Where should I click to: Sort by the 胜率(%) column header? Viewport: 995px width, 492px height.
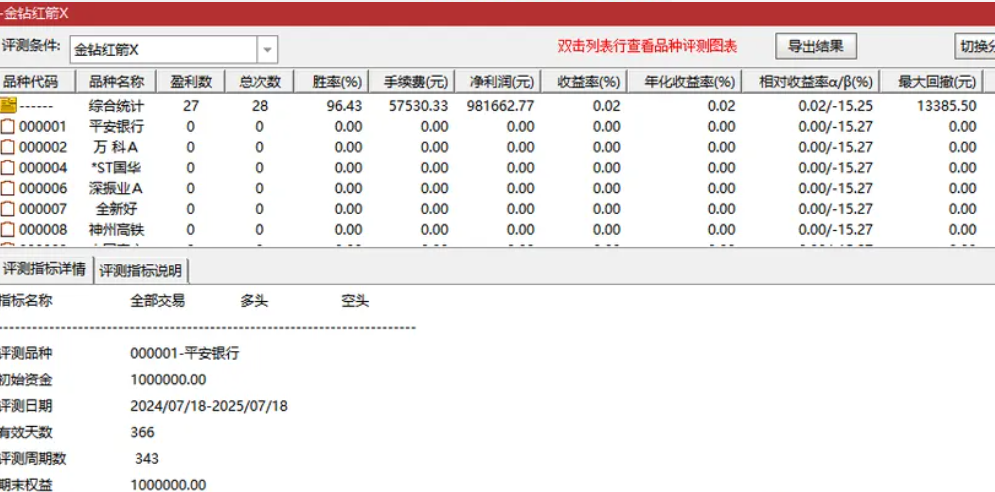(x=331, y=81)
